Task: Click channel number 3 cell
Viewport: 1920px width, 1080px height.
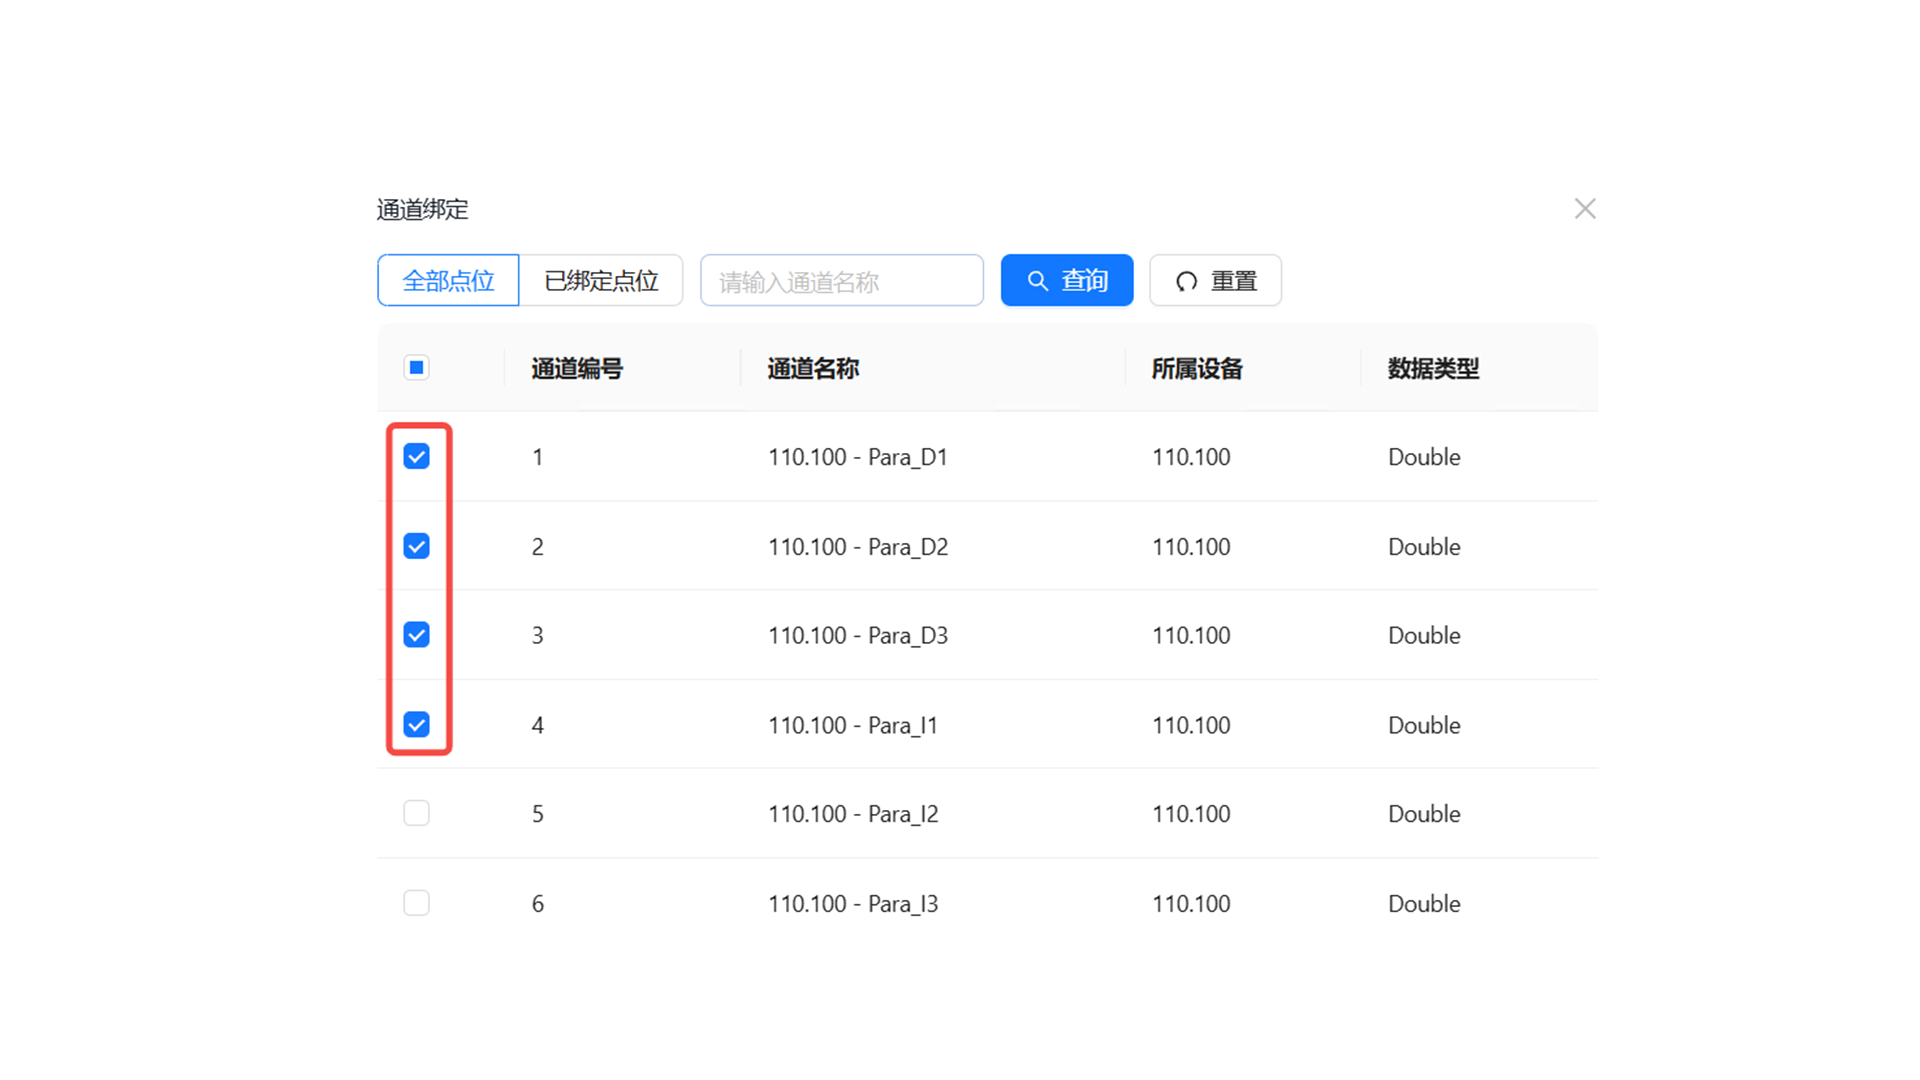Action: pyautogui.click(x=538, y=636)
